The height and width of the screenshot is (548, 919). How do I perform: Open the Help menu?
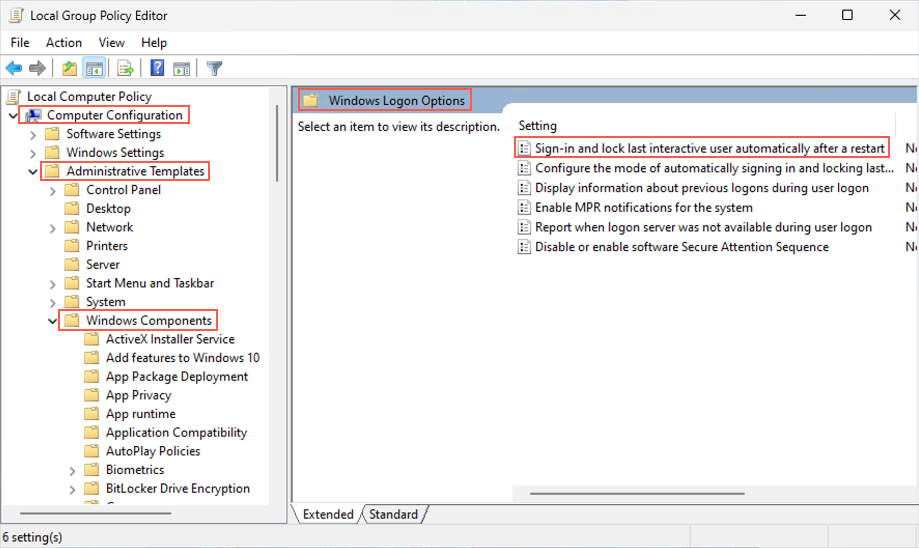tap(154, 43)
